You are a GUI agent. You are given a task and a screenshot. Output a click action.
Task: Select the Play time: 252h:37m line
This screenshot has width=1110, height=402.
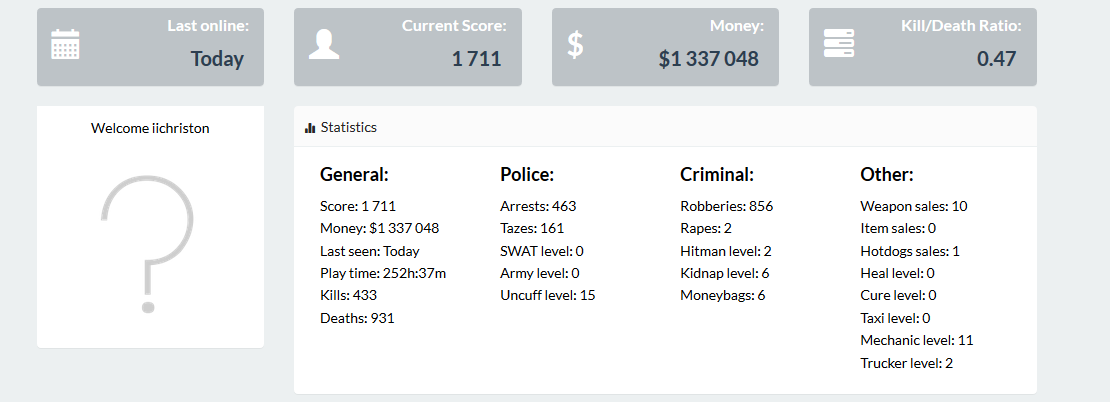pos(383,273)
